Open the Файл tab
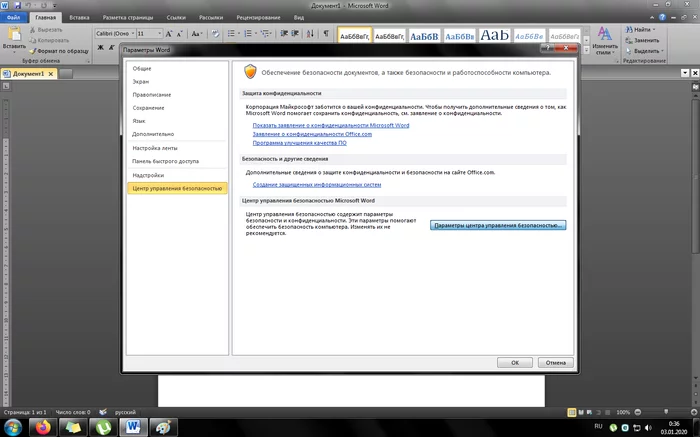 point(13,17)
